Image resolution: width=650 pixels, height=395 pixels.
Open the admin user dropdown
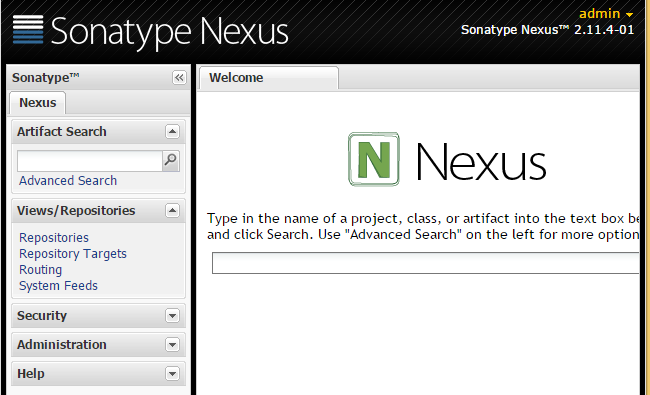tap(606, 14)
